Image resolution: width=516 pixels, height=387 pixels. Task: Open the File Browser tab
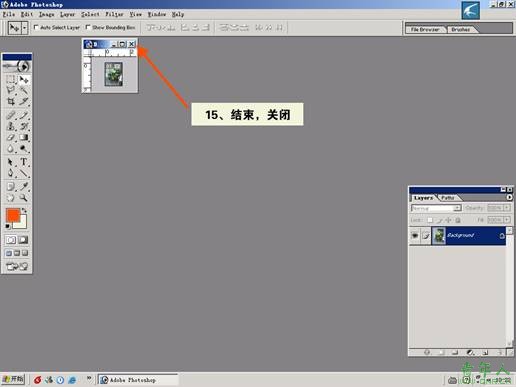425,29
